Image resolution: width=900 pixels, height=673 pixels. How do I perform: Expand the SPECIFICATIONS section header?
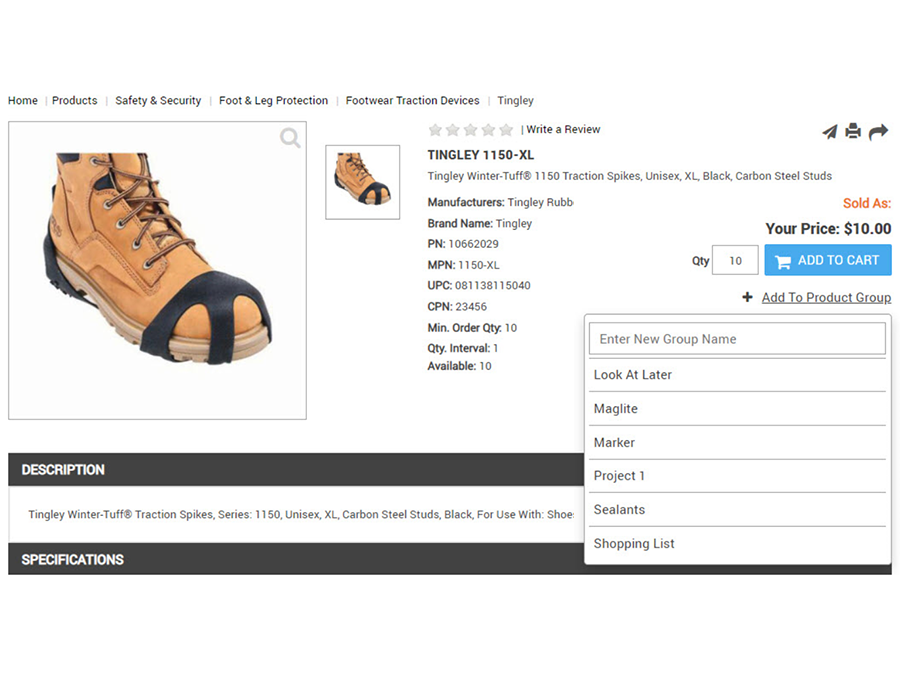point(296,559)
